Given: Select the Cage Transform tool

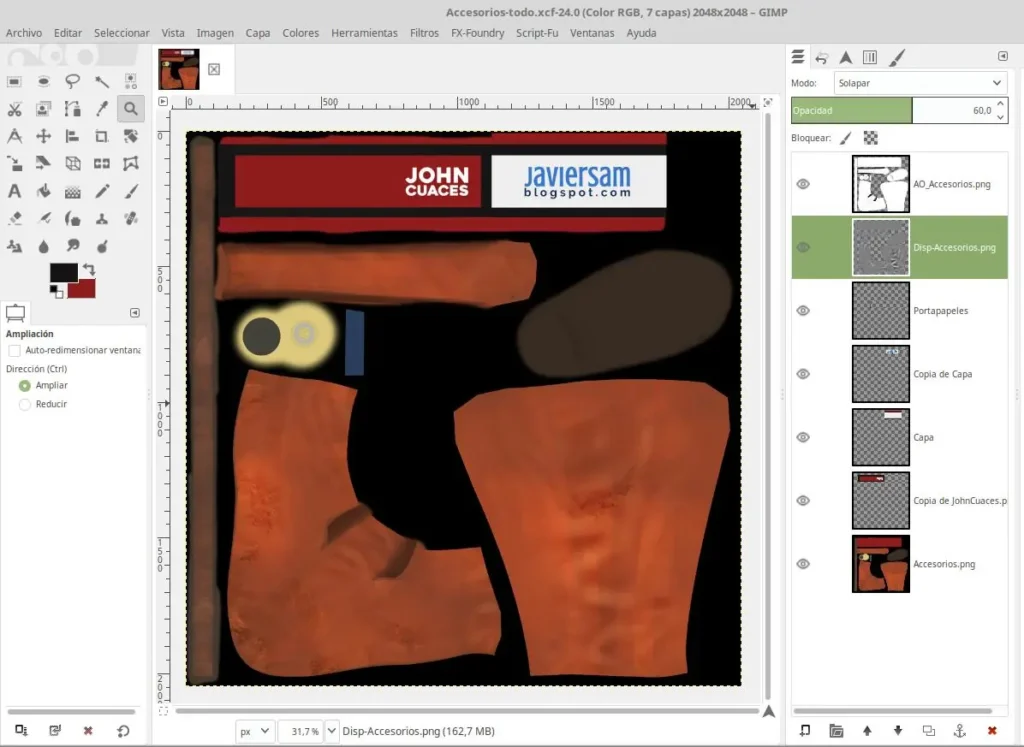Looking at the screenshot, I should 131,163.
